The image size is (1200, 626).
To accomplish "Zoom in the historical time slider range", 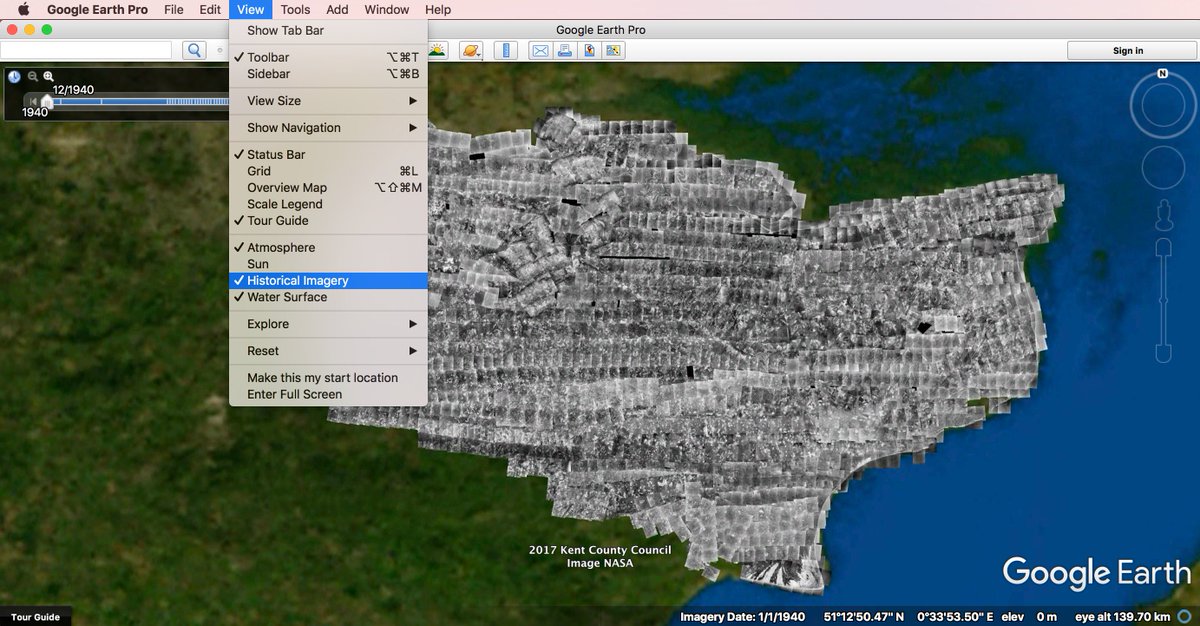I will pyautogui.click(x=48, y=76).
